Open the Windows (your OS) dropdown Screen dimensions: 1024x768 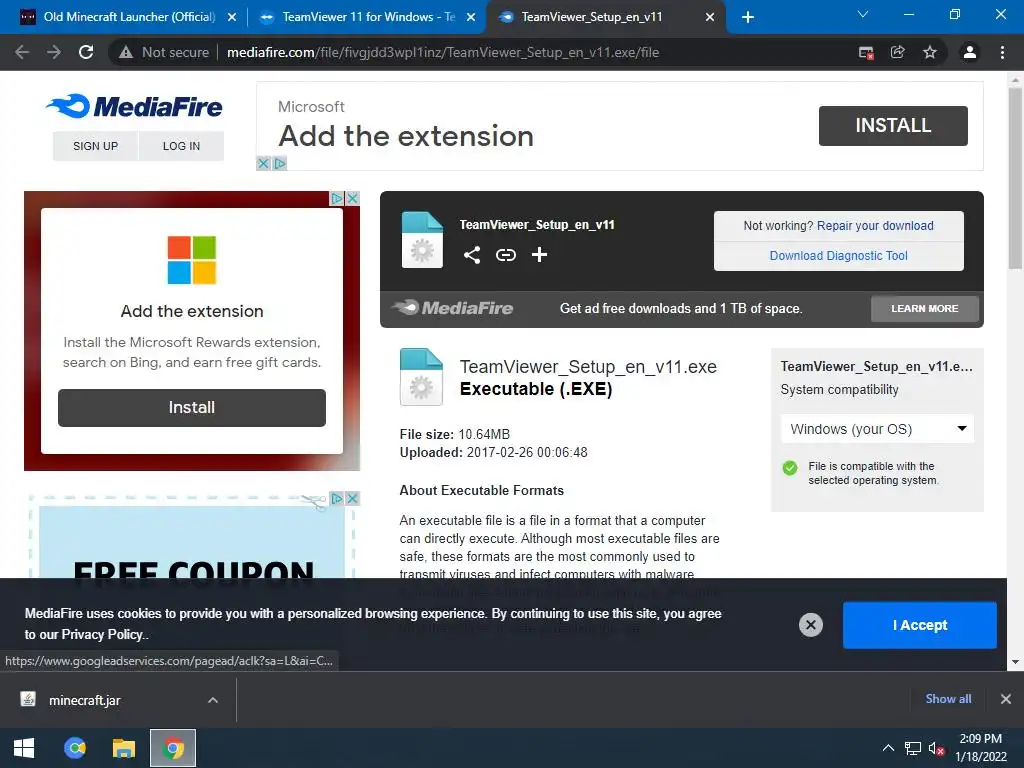[x=877, y=429]
